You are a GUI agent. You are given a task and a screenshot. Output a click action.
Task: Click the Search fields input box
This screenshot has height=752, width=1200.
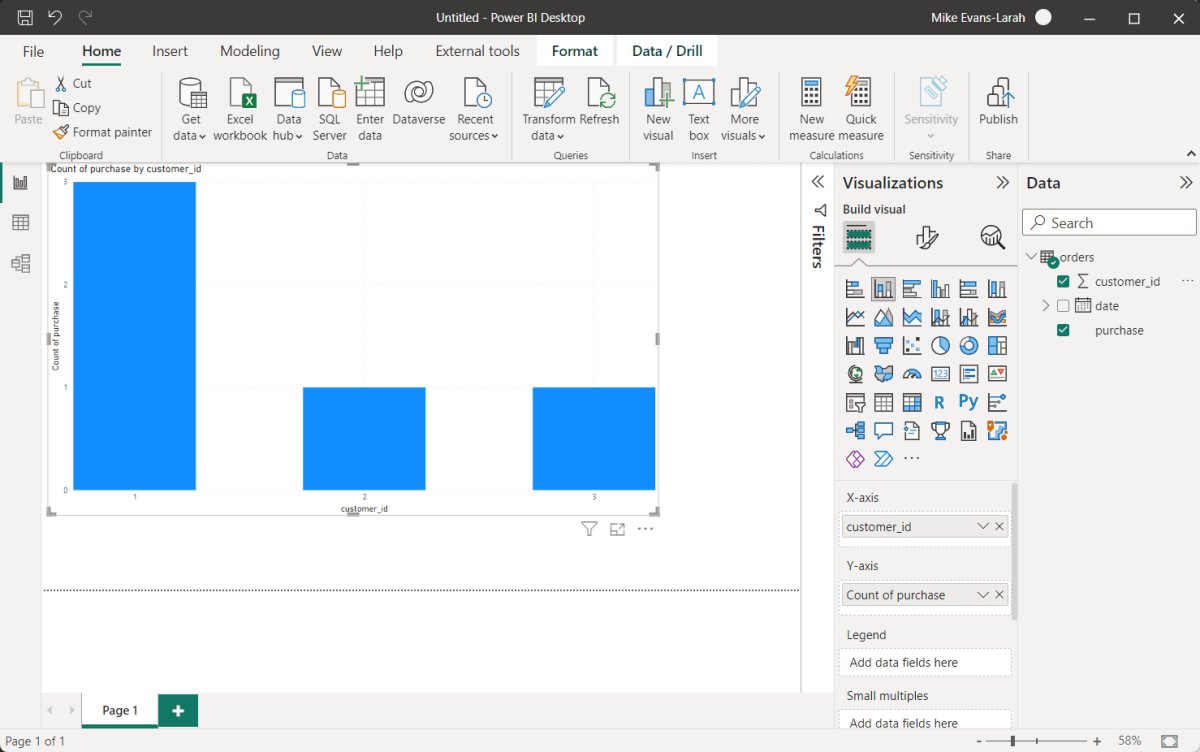tap(1109, 223)
